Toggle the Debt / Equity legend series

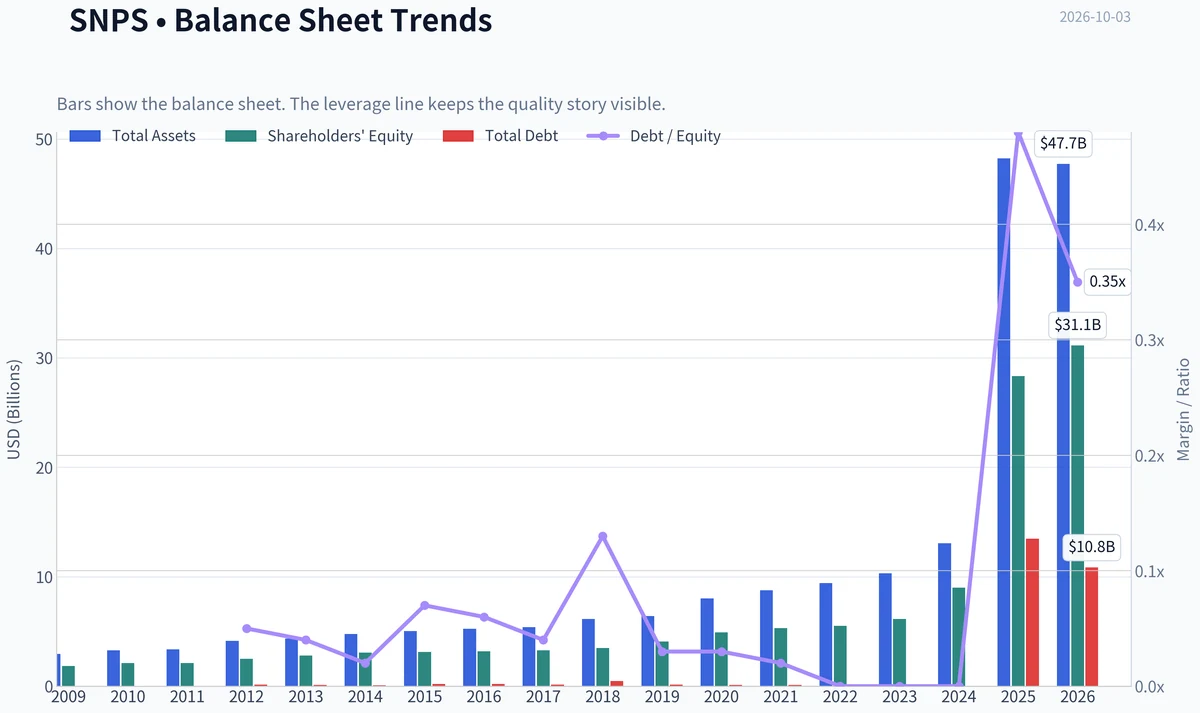(654, 136)
